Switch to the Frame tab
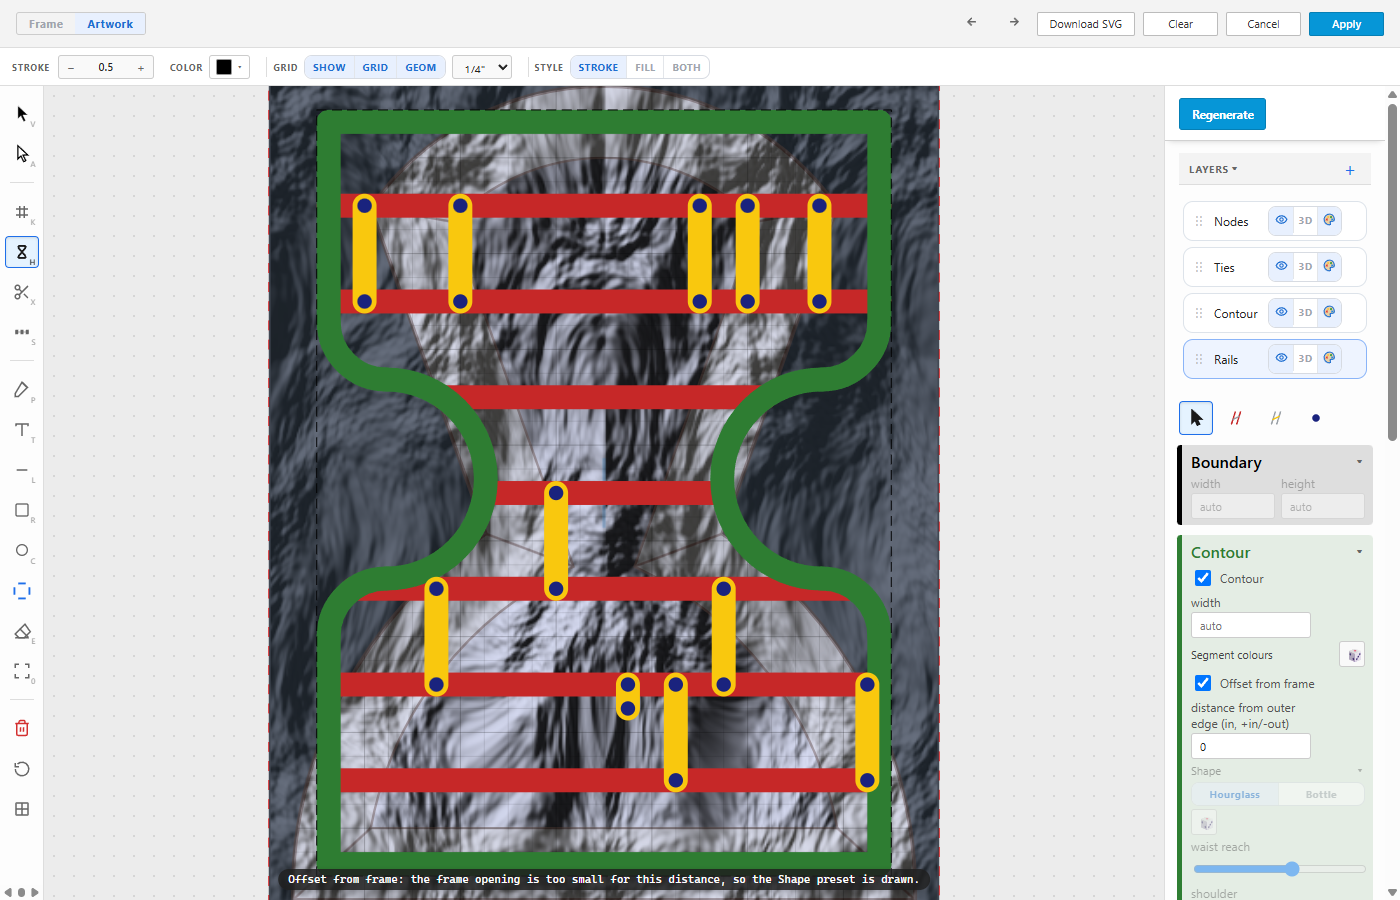 click(x=46, y=24)
